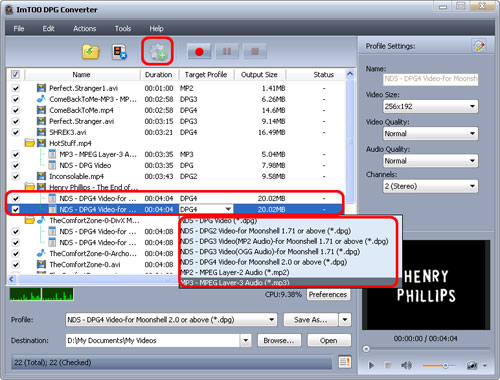Start converting with red record button
The width and height of the screenshot is (500, 380).
tap(199, 52)
